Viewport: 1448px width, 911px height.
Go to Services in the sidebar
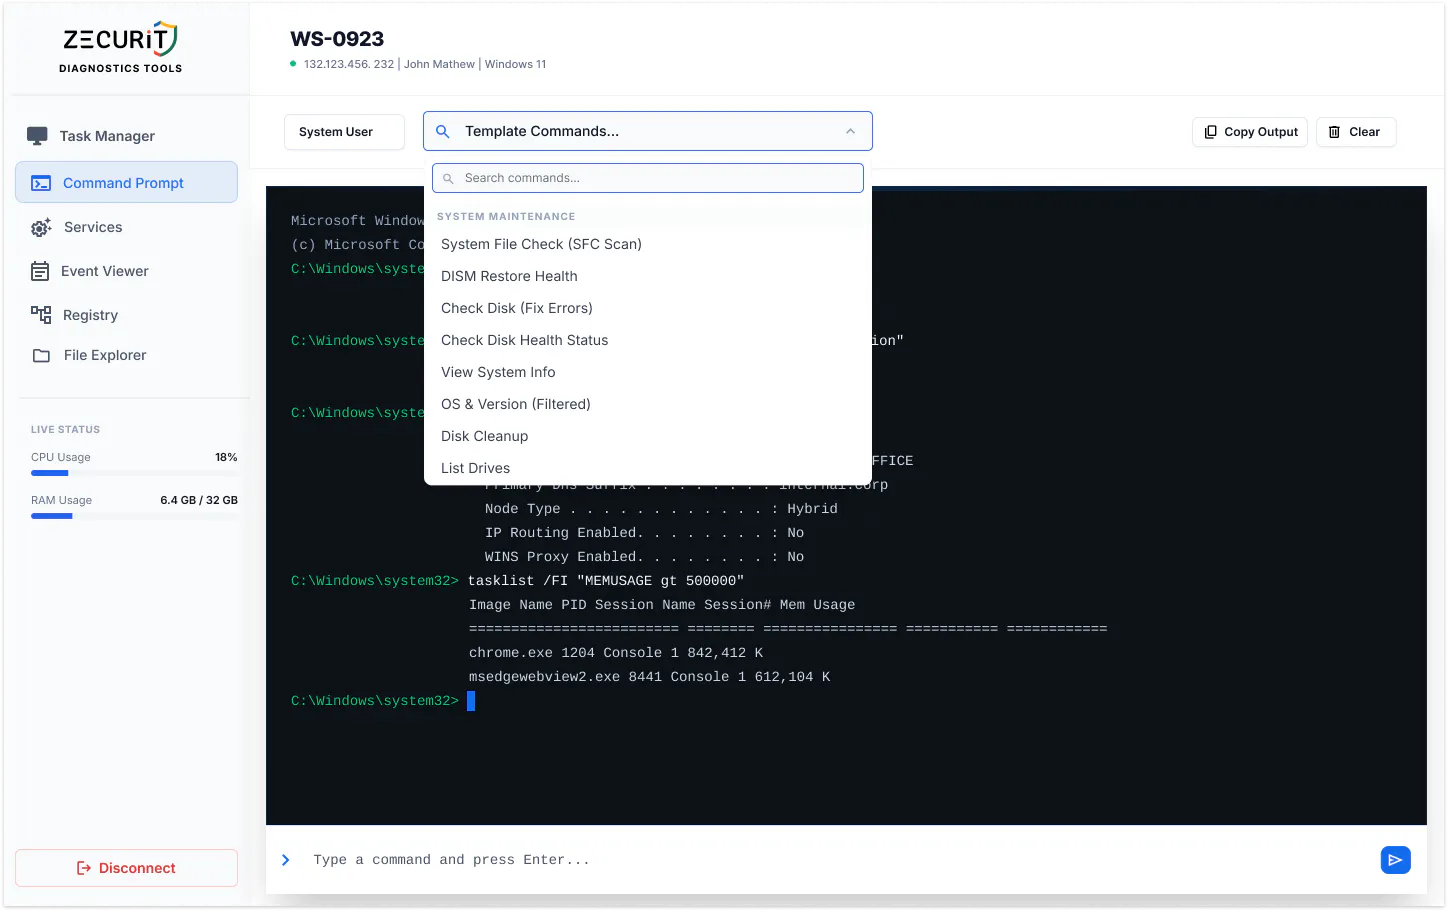(x=126, y=227)
